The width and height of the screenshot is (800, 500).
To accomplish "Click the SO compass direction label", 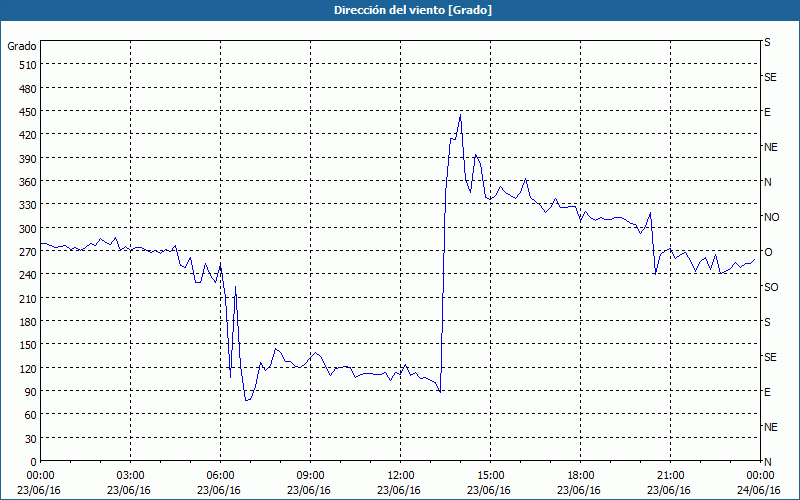I will click(x=771, y=287).
